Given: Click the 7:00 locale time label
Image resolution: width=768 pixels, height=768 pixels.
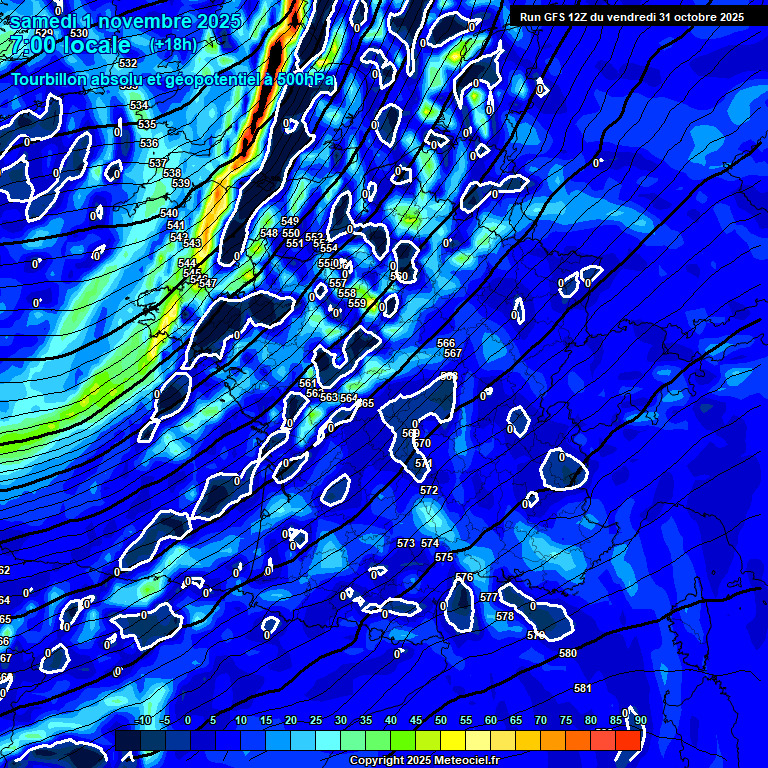Looking at the screenshot, I should pos(70,46).
